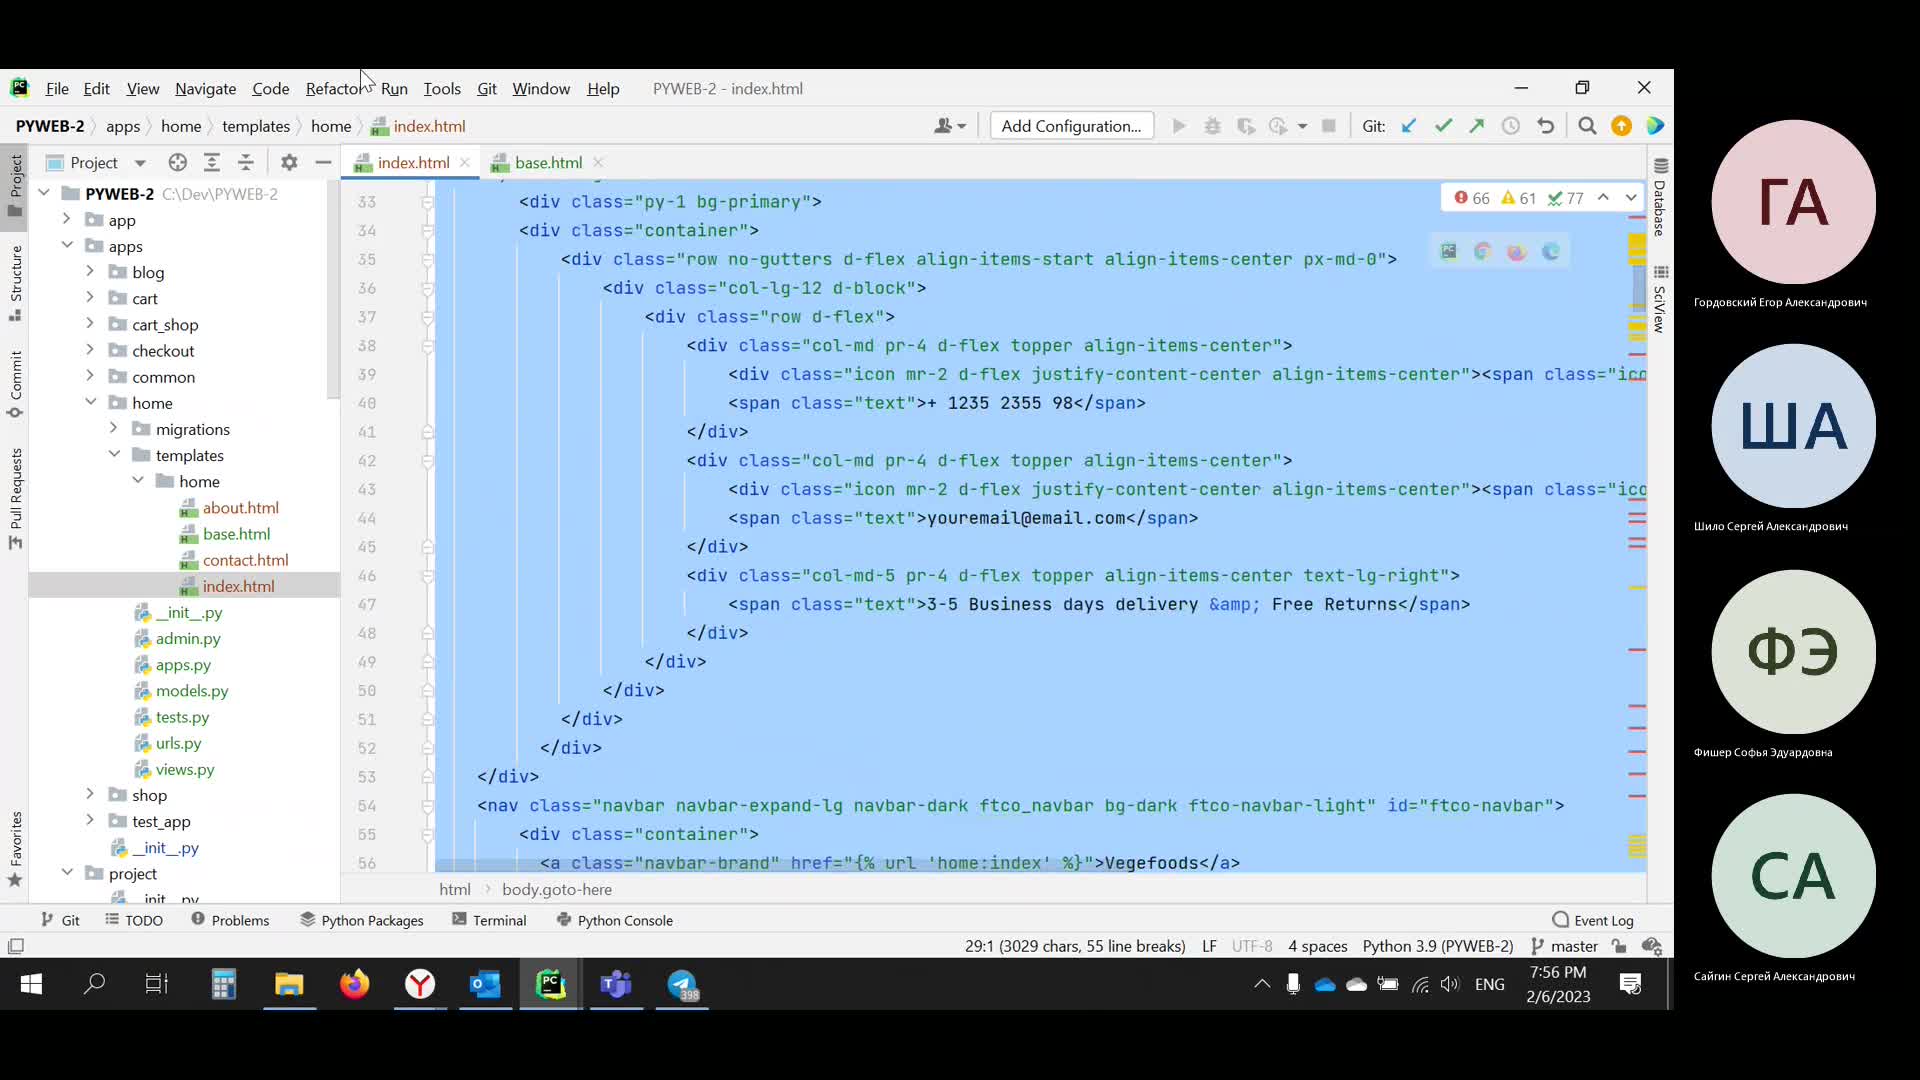
Task: Expand the blog folder in tree
Action: click(89, 271)
